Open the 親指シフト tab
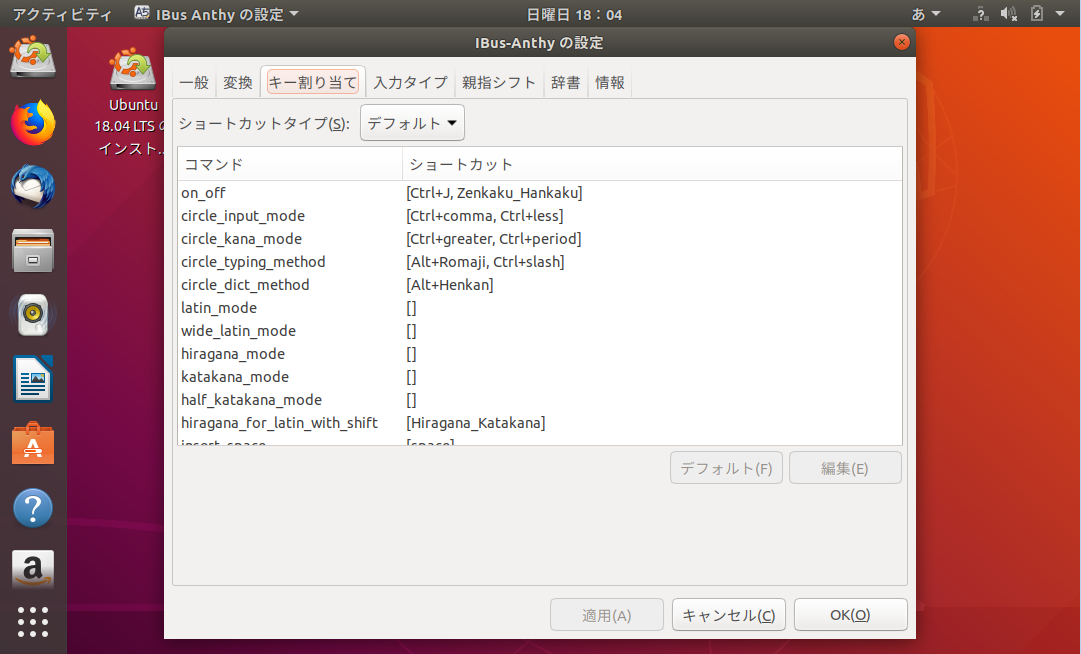 (x=499, y=83)
